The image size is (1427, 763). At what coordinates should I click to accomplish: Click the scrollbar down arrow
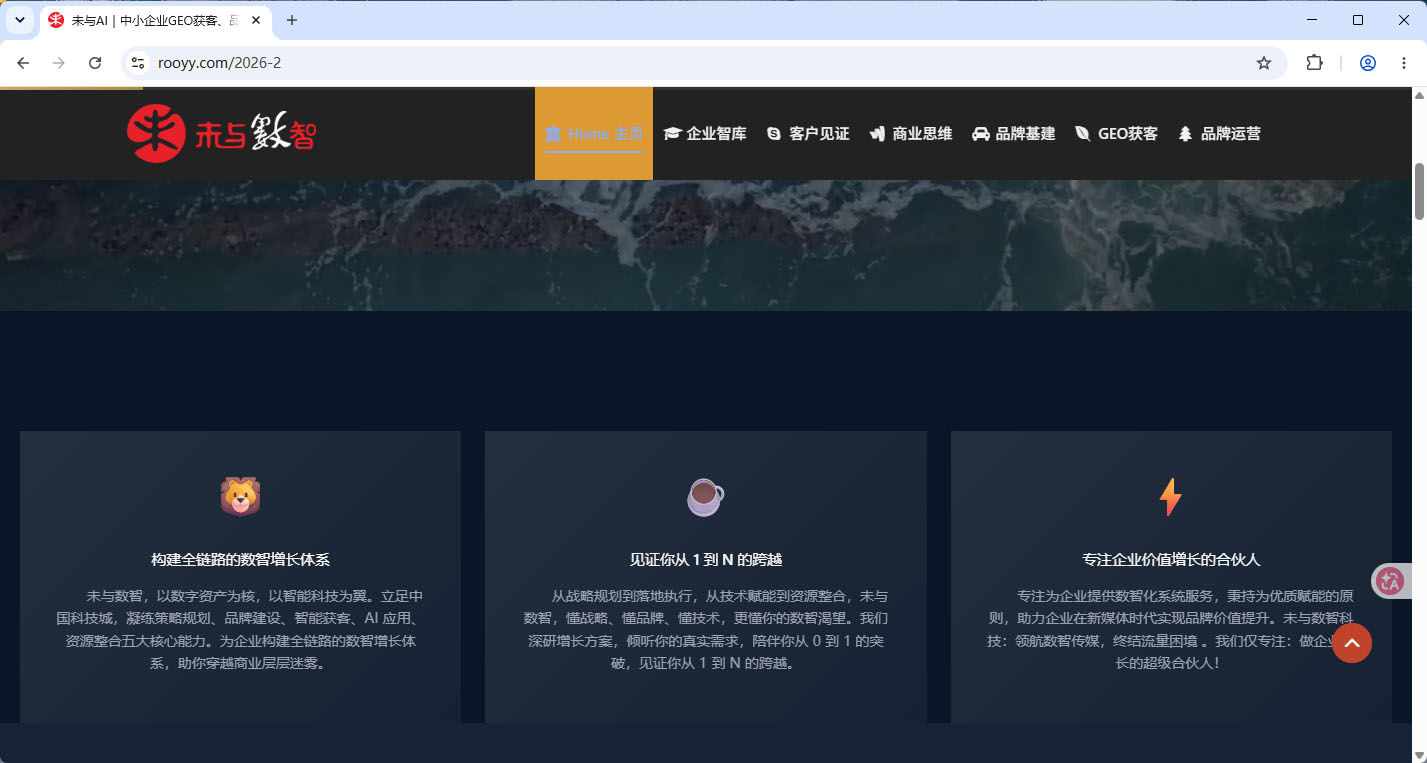pyautogui.click(x=1419, y=754)
